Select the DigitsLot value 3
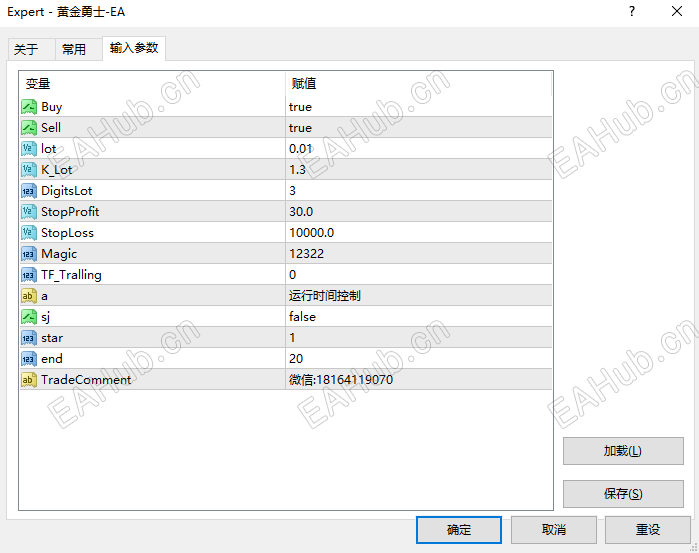Screen dimensions: 699x553 point(292,191)
